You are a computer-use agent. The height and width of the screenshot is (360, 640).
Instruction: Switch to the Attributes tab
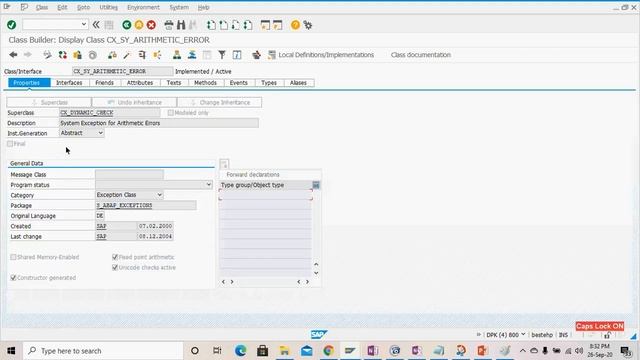pyautogui.click(x=140, y=83)
